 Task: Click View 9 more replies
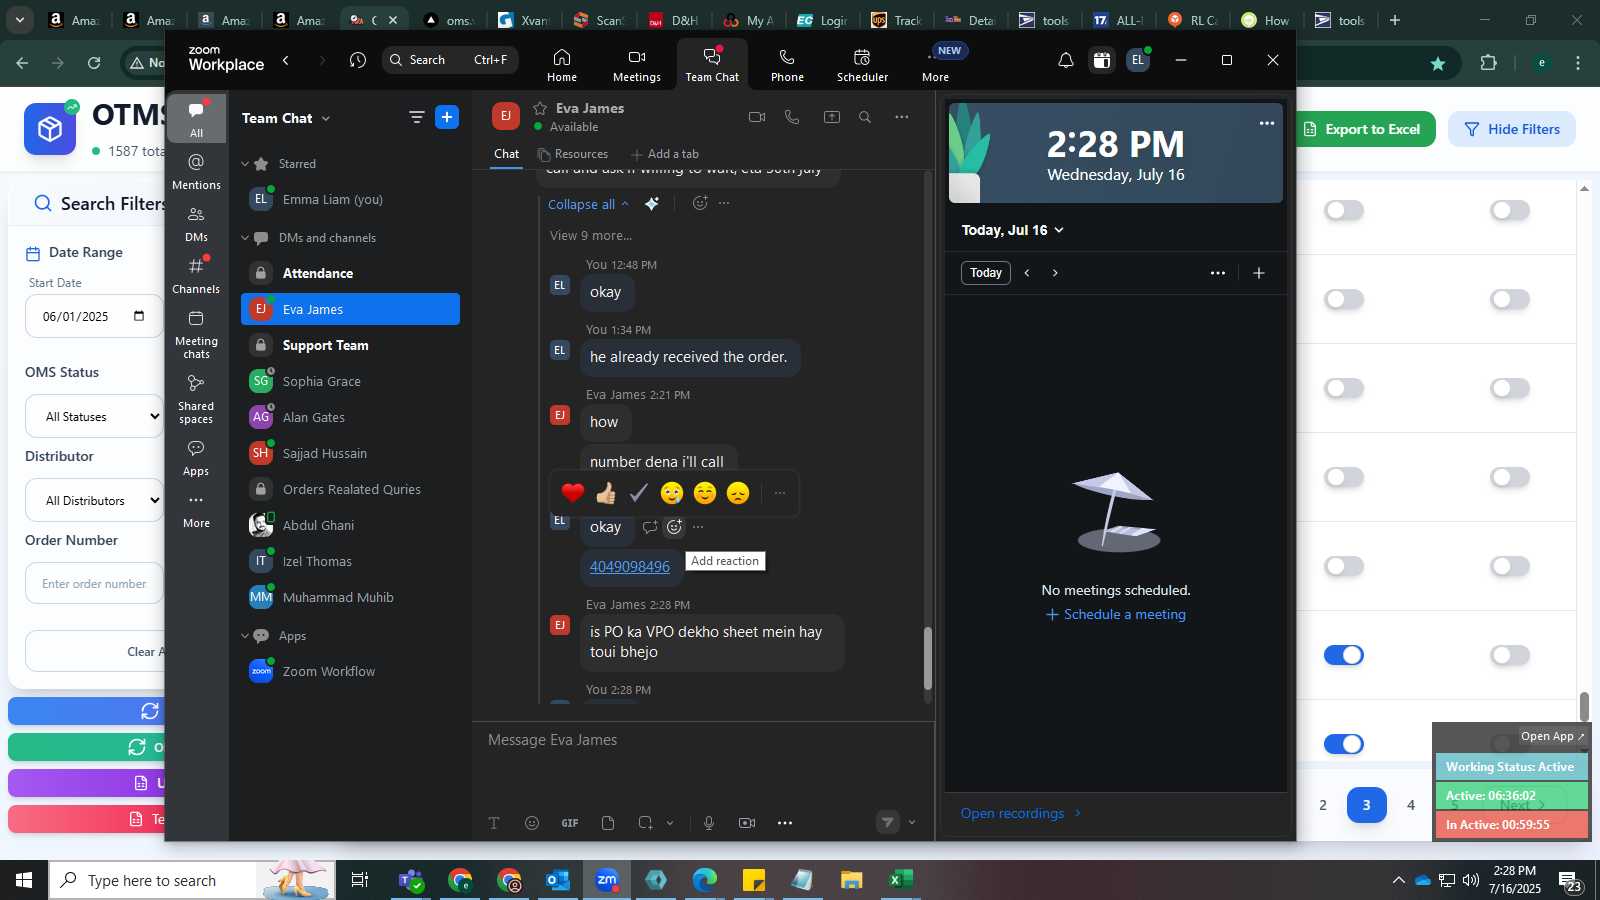591,236
